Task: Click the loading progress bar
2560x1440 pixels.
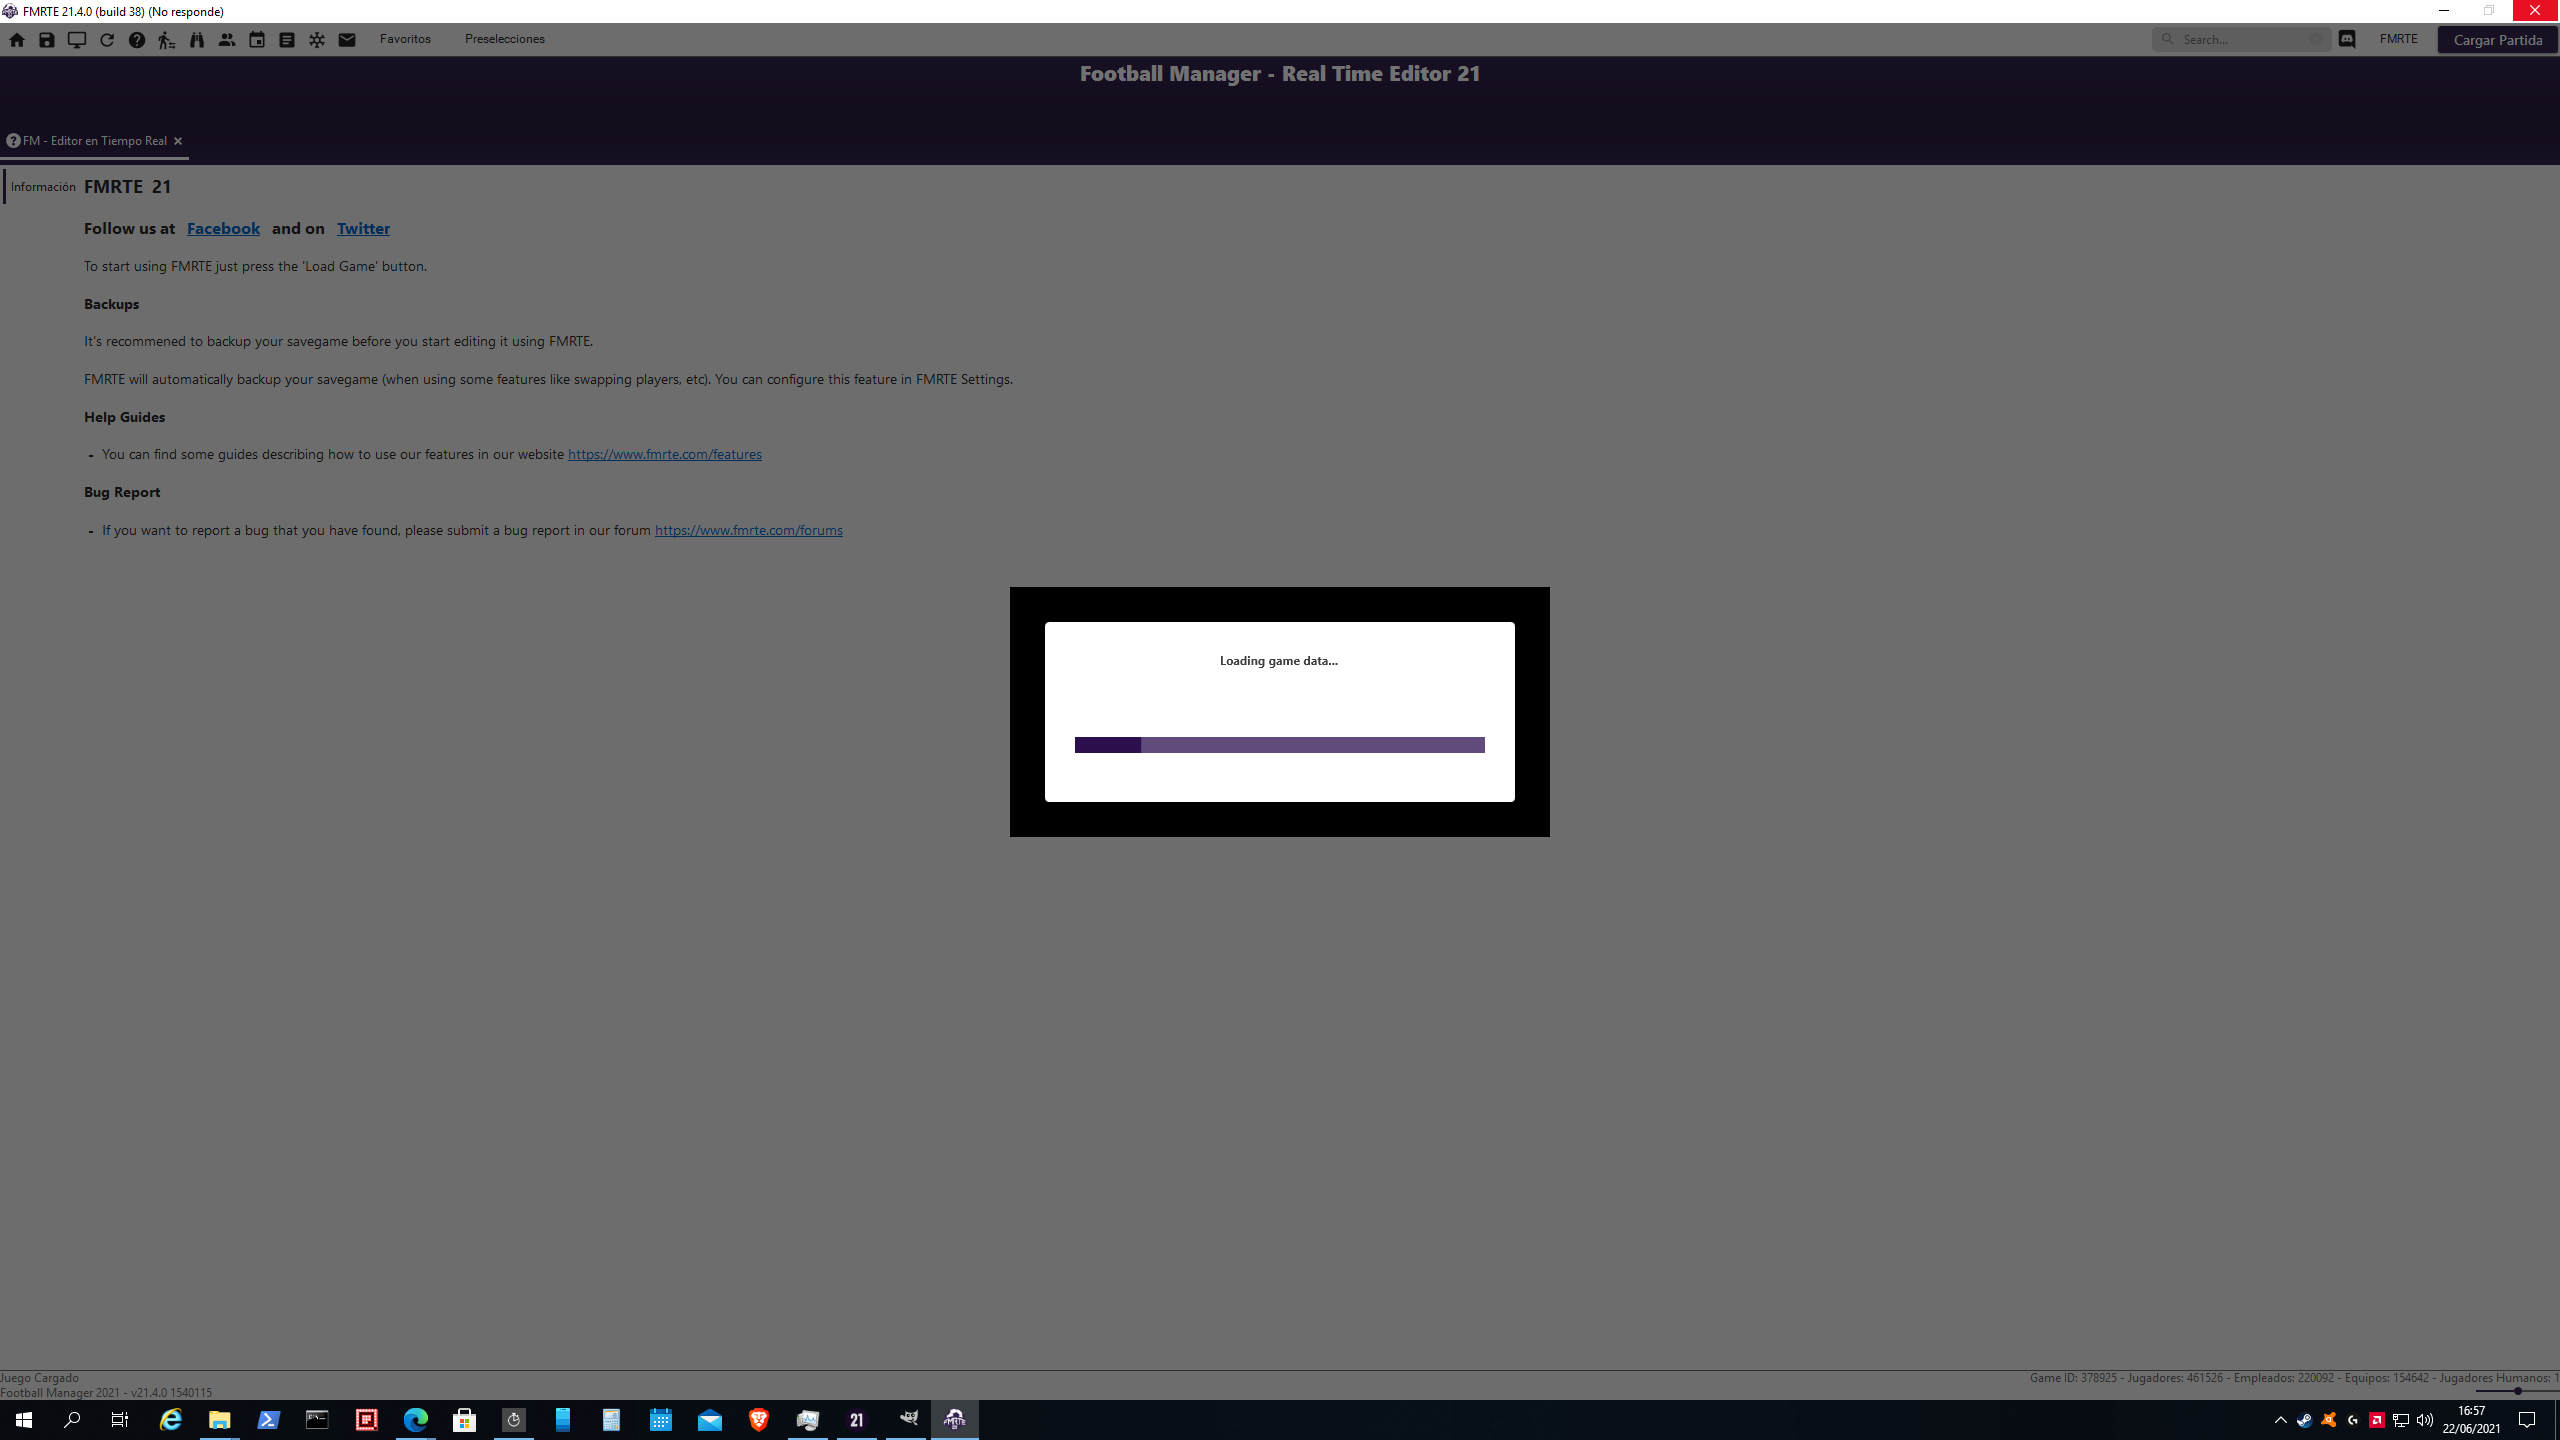Action: 1280,745
